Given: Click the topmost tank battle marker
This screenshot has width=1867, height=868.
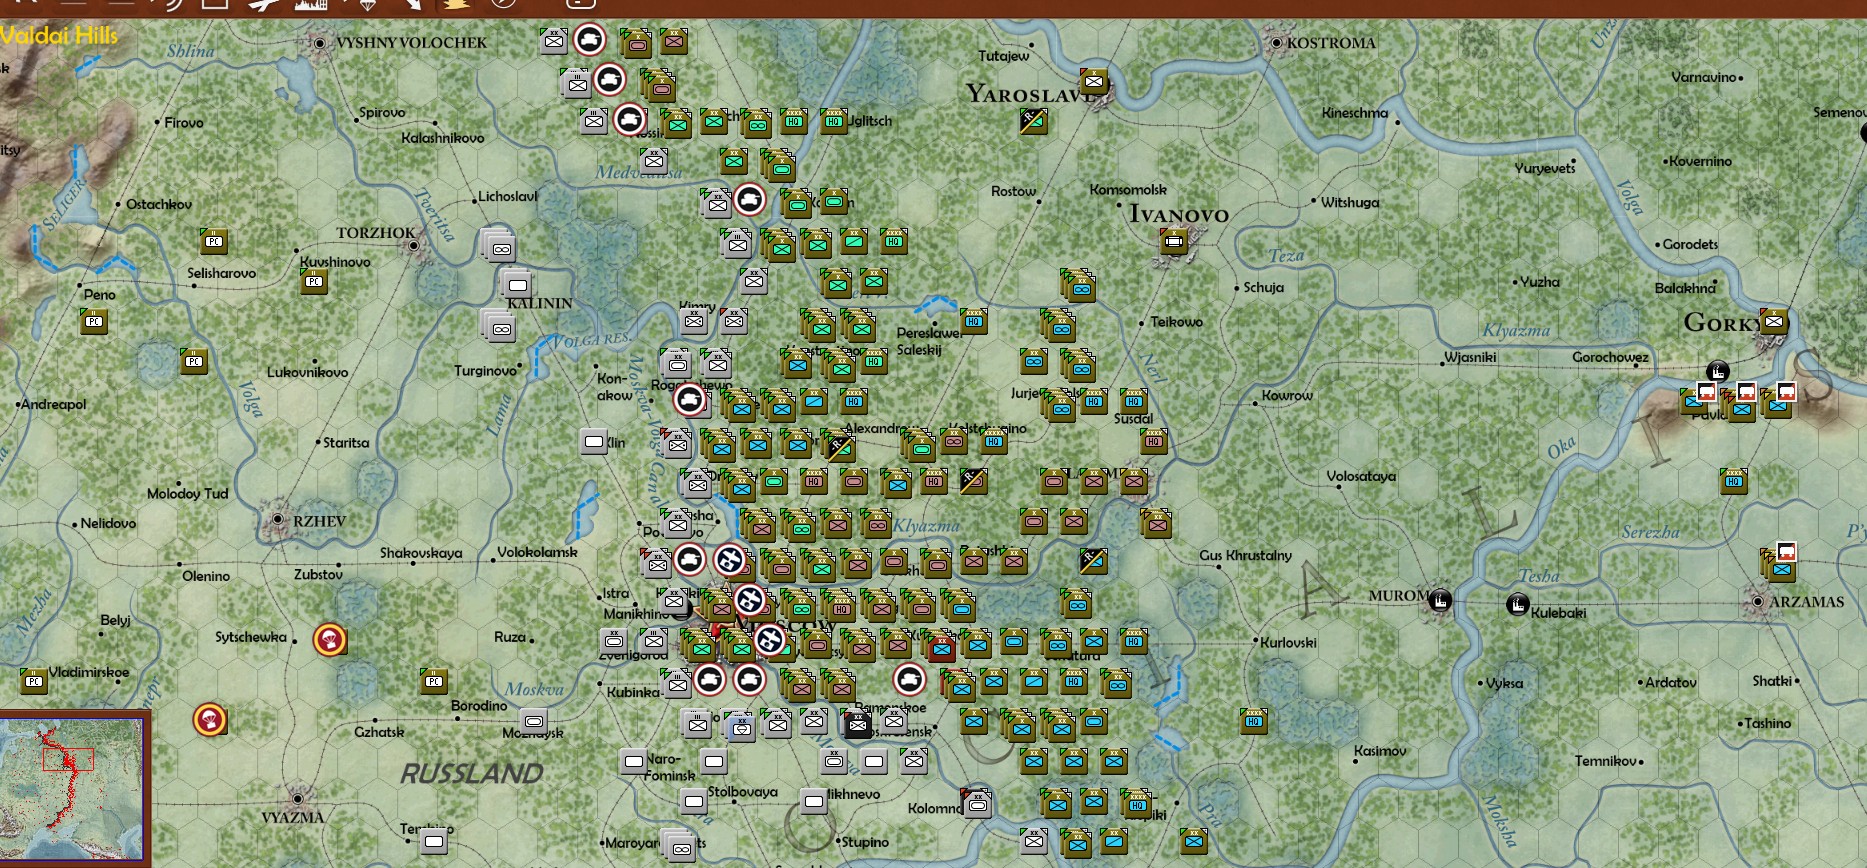Looking at the screenshot, I should point(590,40).
